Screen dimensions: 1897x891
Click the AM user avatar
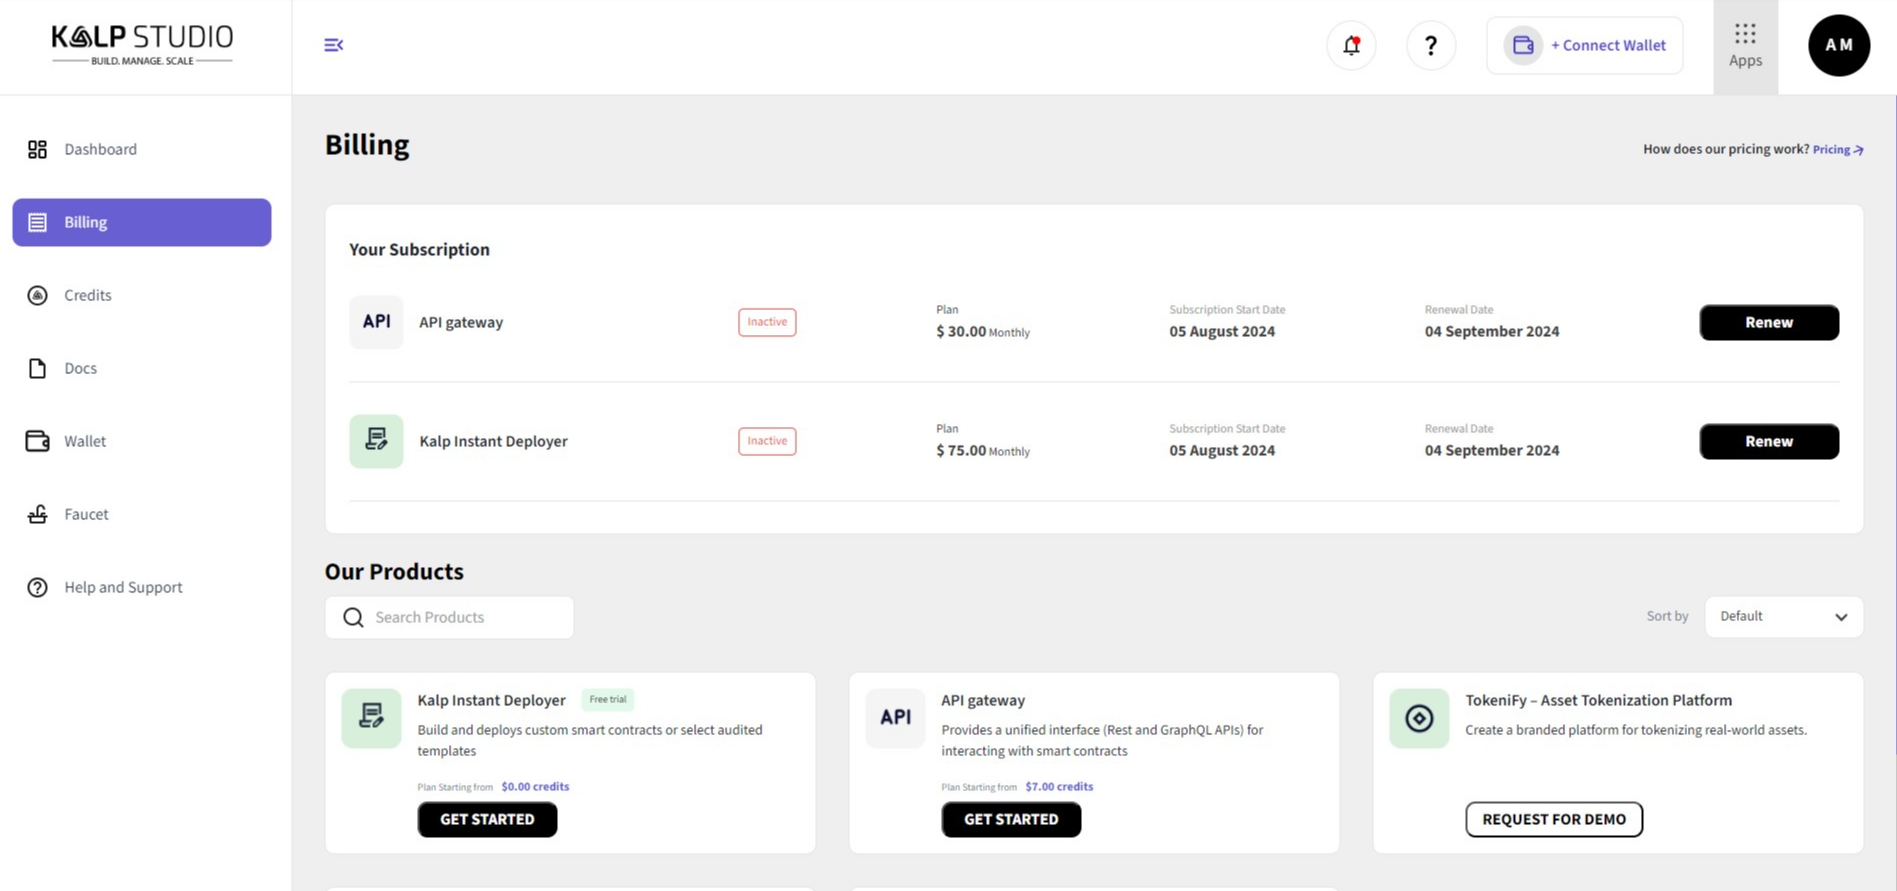click(x=1838, y=45)
